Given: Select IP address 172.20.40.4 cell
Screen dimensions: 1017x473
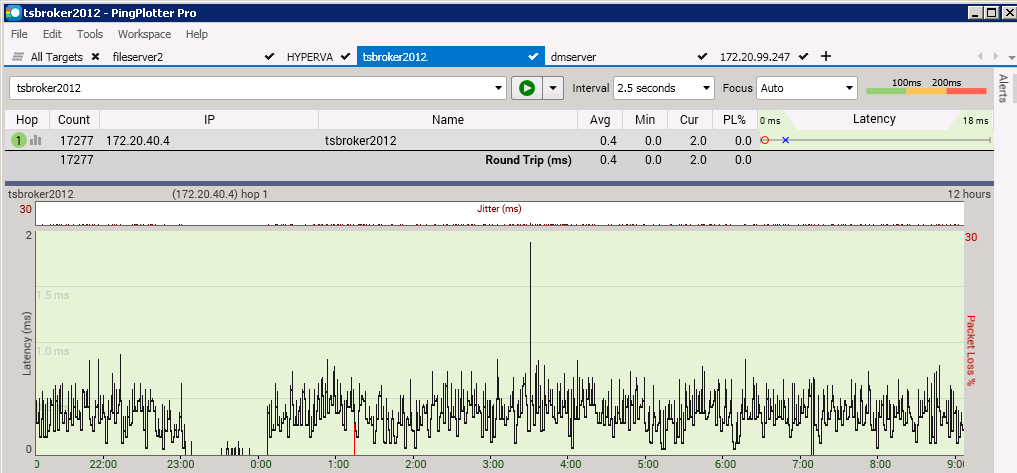Looking at the screenshot, I should [138, 141].
